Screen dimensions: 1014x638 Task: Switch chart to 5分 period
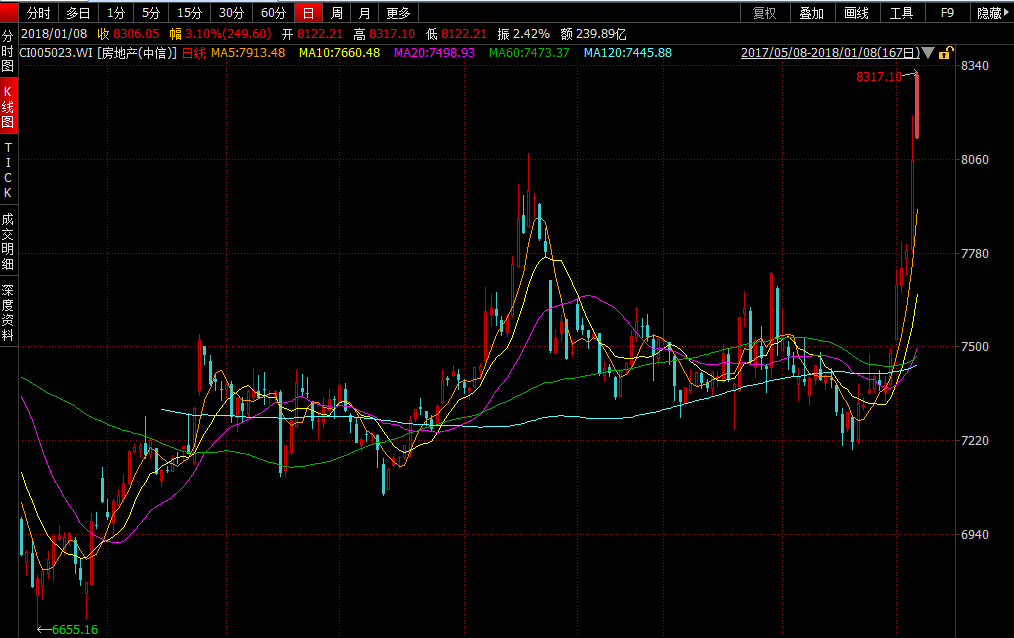[150, 13]
